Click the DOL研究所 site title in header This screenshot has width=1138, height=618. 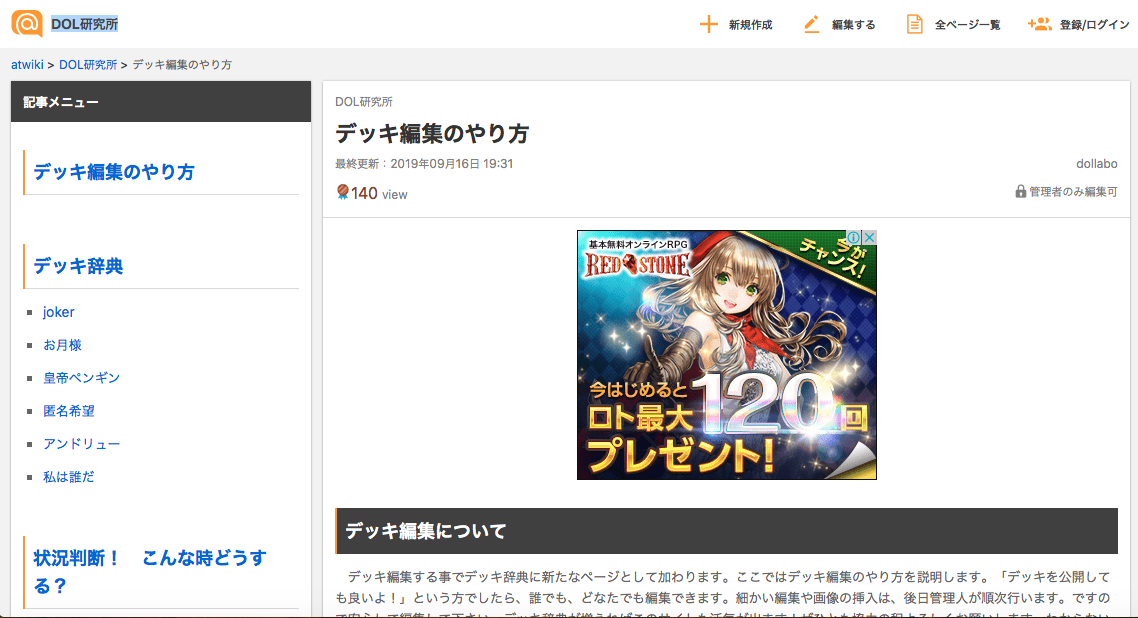(84, 24)
